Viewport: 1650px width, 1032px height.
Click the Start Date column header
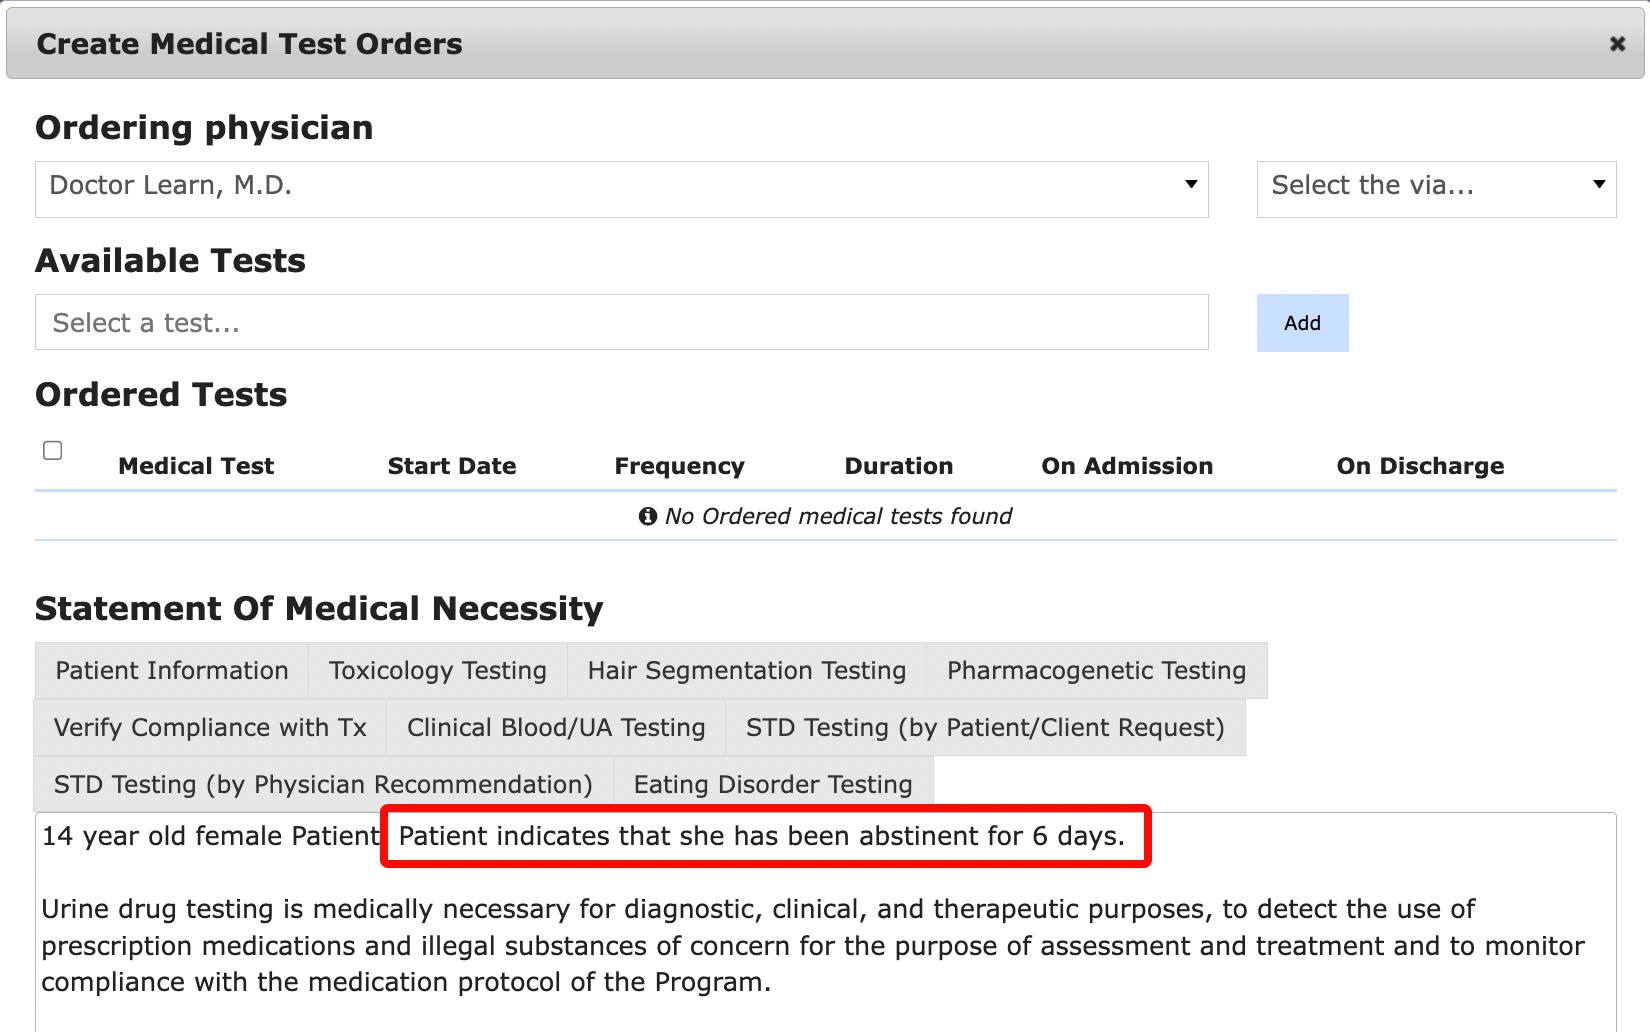point(452,466)
